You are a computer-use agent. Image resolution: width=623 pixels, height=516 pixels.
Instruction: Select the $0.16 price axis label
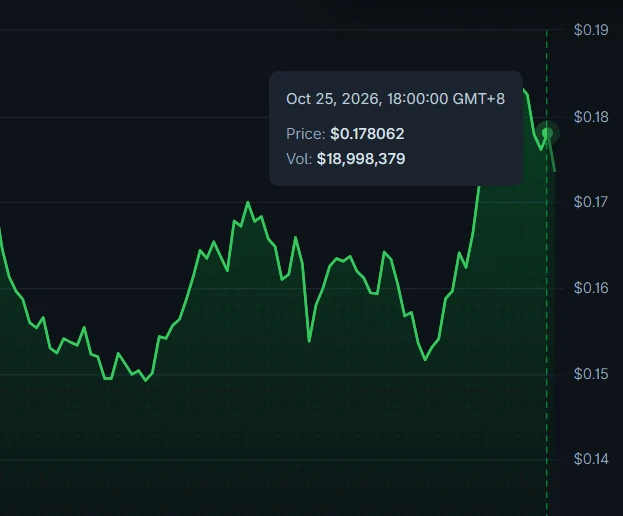pos(591,288)
